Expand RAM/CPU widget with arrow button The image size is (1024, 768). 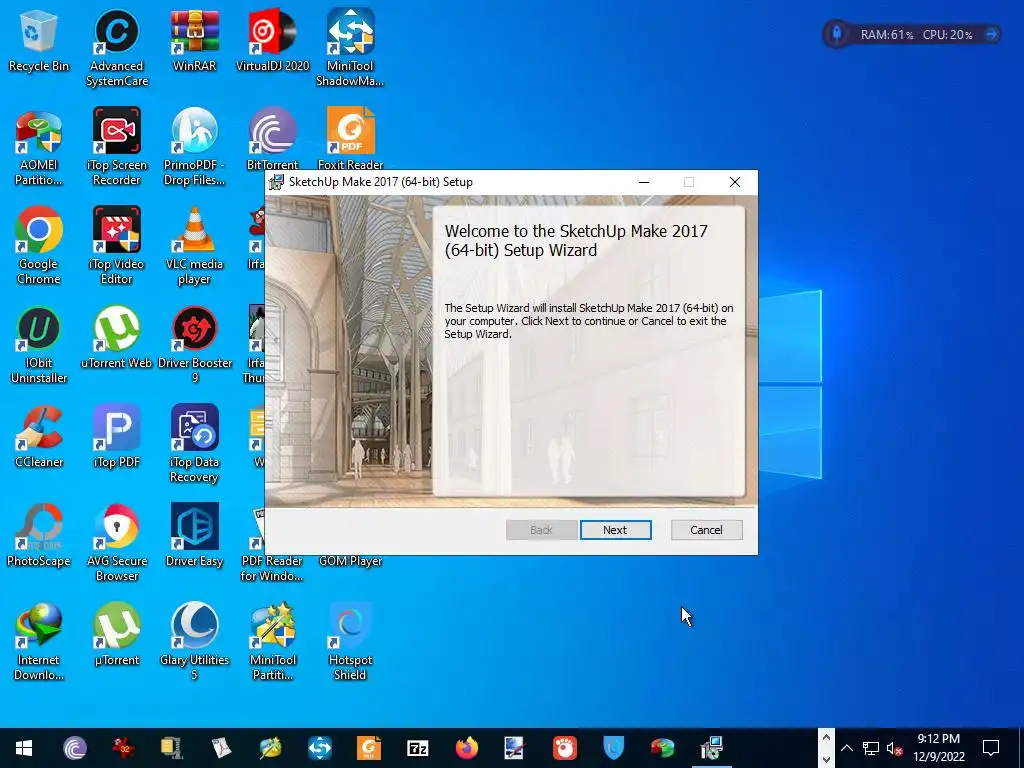click(991, 34)
